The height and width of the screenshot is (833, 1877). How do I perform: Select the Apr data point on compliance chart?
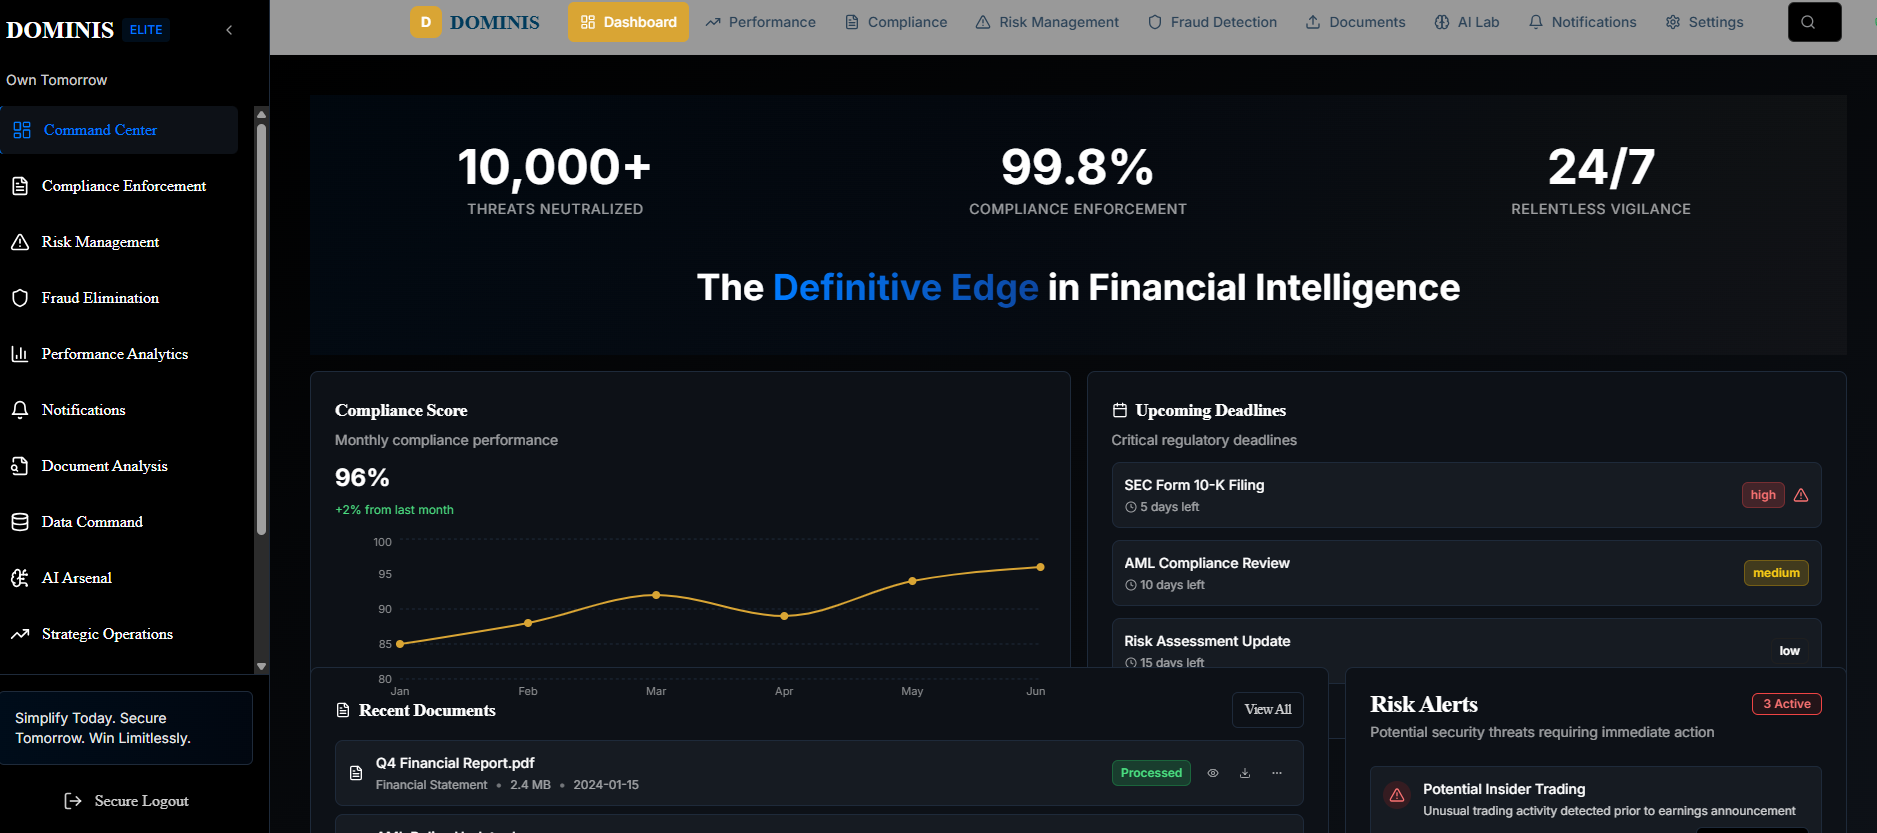pos(784,616)
